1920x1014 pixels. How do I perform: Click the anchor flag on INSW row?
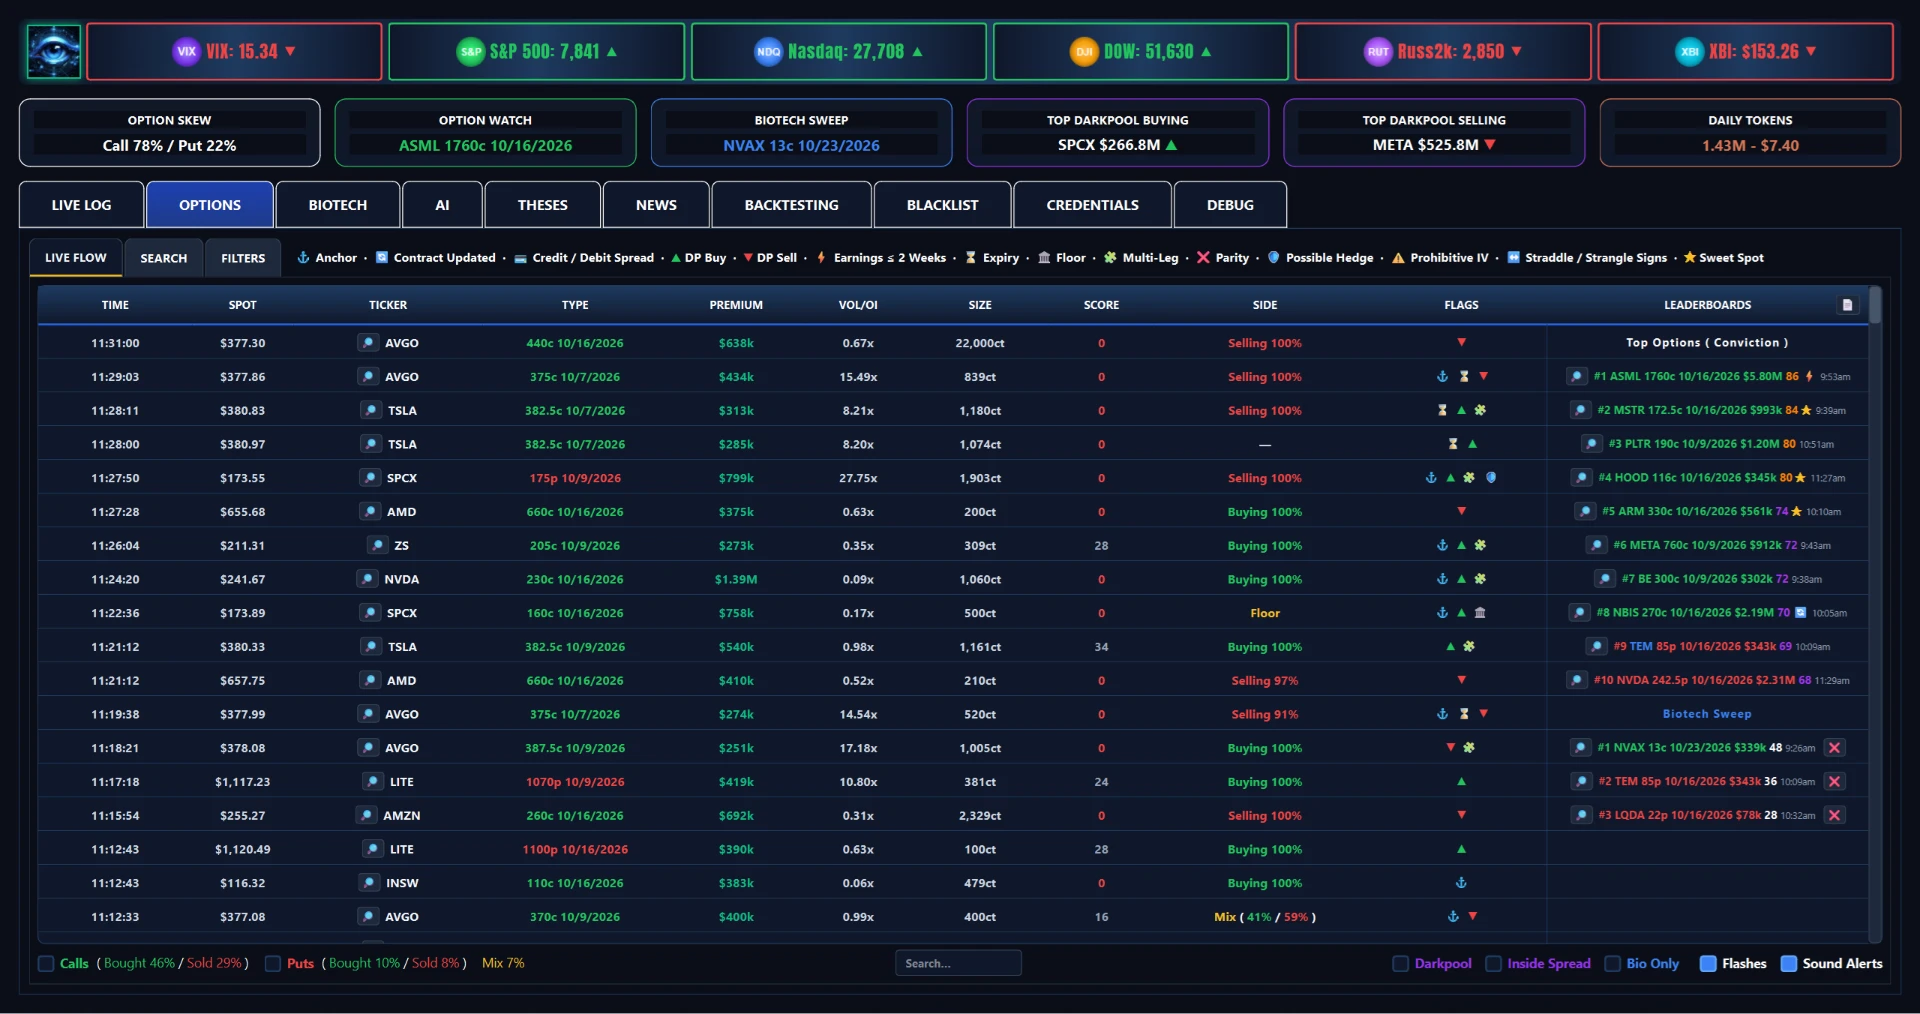tap(1461, 883)
